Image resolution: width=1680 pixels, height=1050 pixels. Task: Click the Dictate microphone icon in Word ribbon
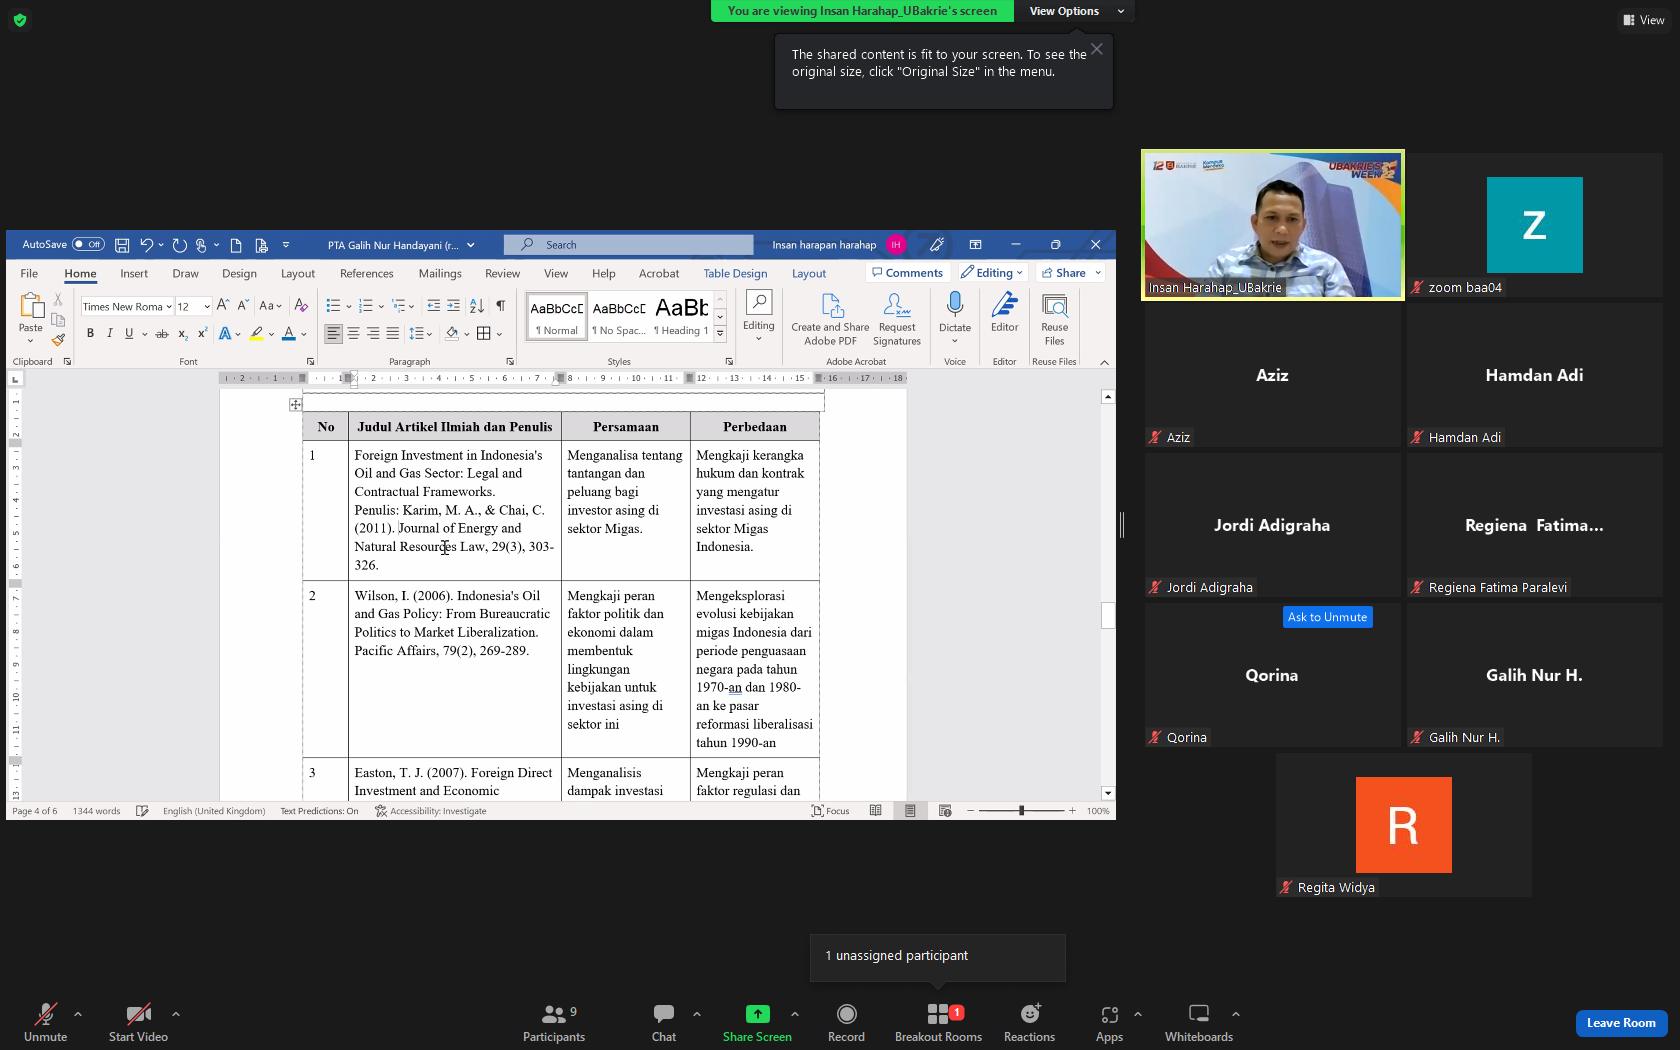955,304
